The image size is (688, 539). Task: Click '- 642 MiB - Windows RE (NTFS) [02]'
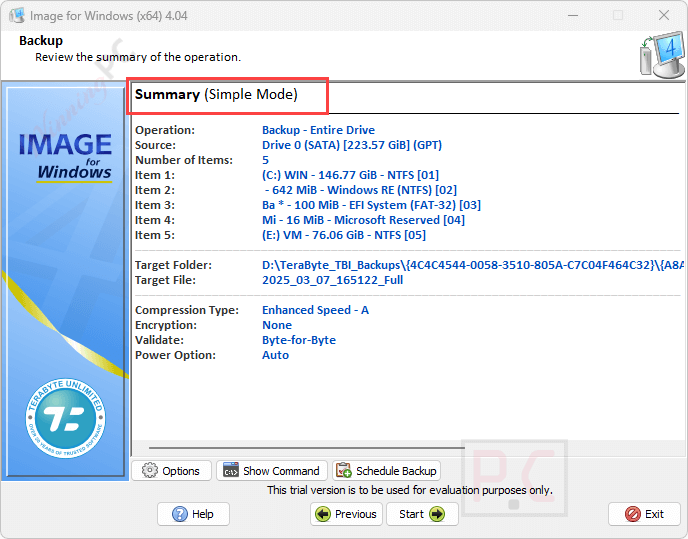point(361,190)
